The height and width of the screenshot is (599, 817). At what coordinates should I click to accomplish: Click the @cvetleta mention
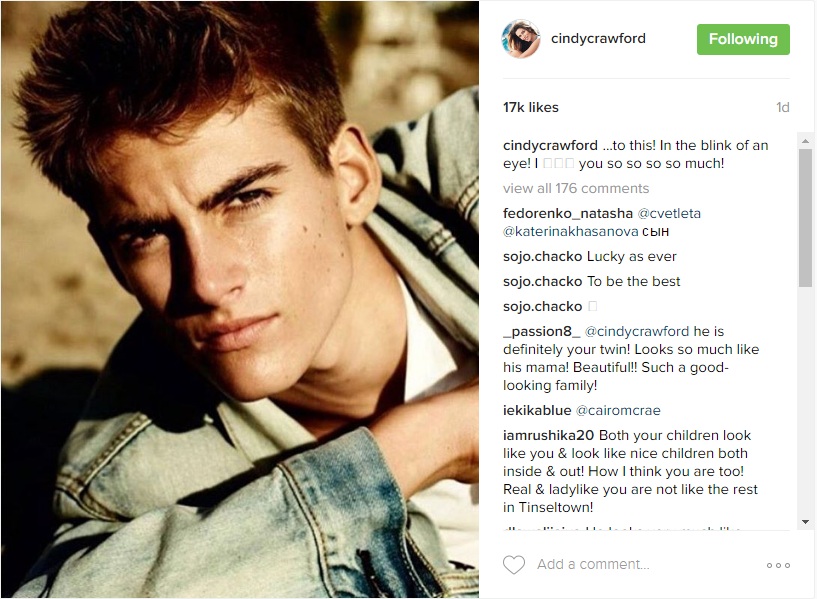coord(669,214)
